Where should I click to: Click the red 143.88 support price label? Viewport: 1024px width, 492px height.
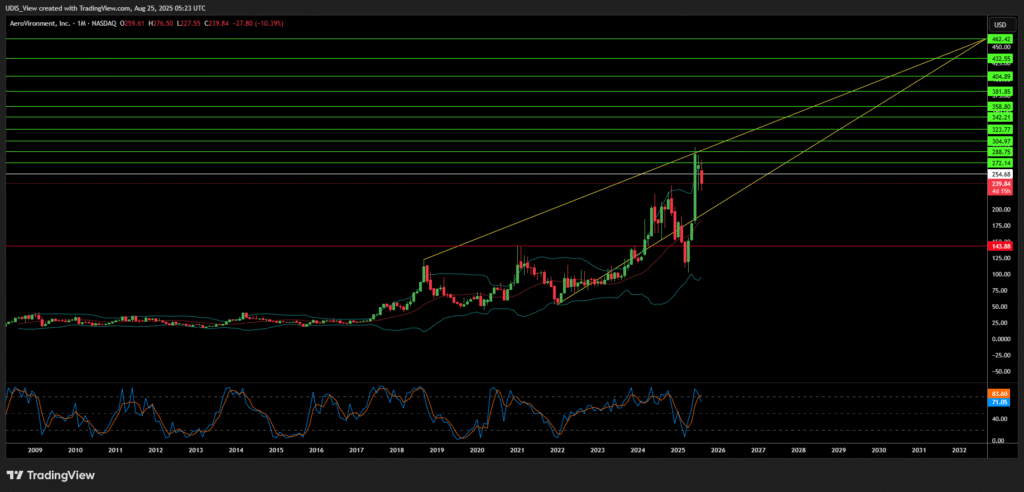[998, 245]
